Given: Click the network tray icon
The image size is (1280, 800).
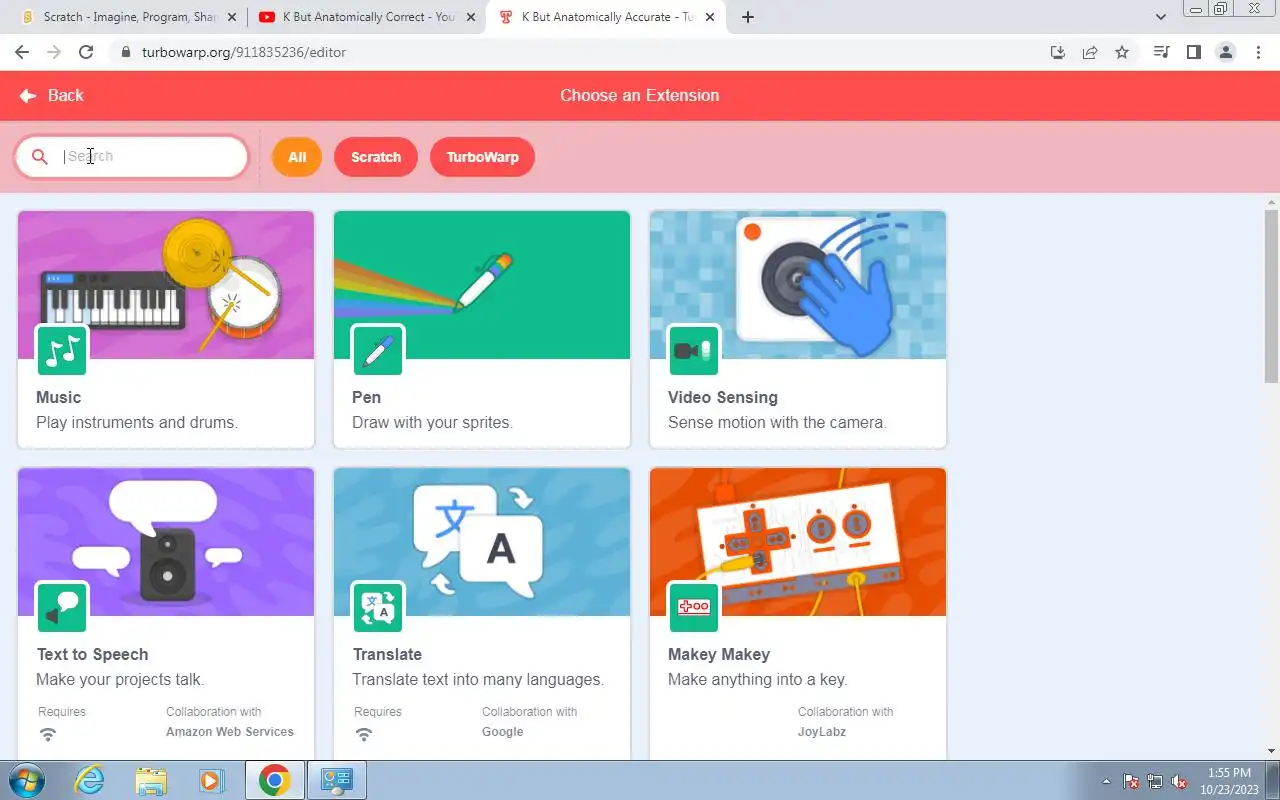Looking at the screenshot, I should tap(1155, 781).
